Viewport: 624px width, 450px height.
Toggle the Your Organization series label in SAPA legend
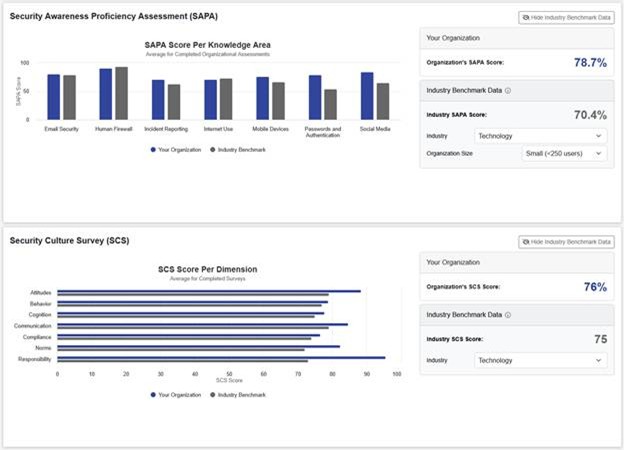tap(180, 149)
